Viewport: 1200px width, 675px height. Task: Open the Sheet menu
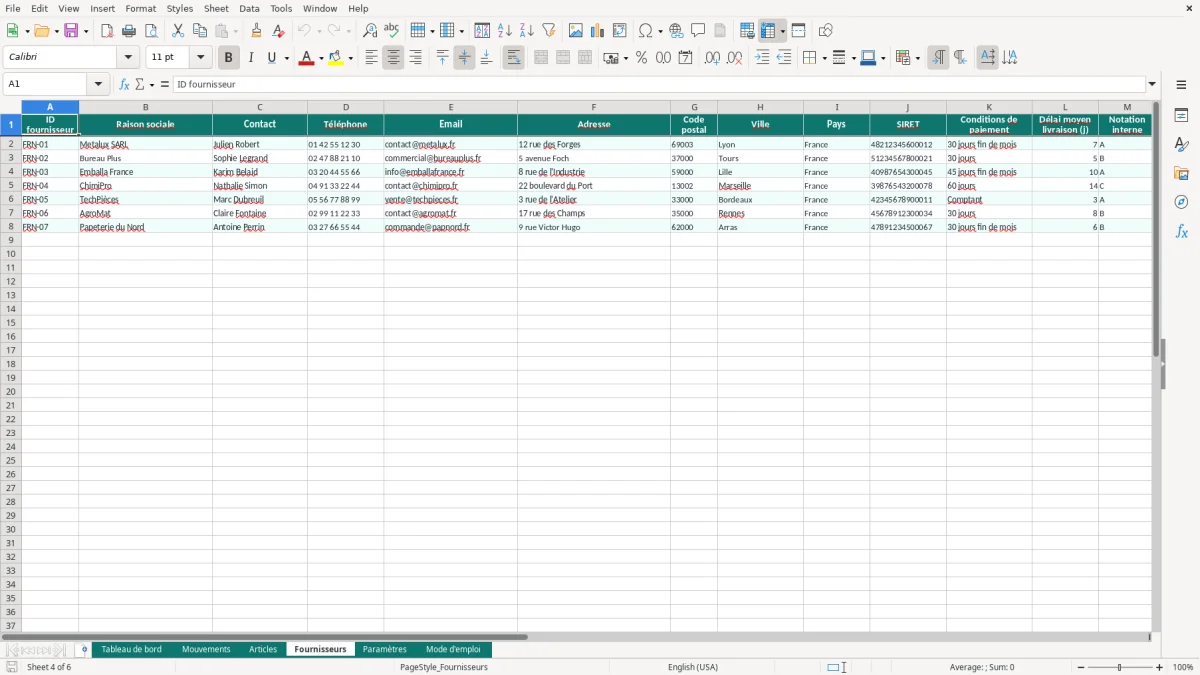216,8
